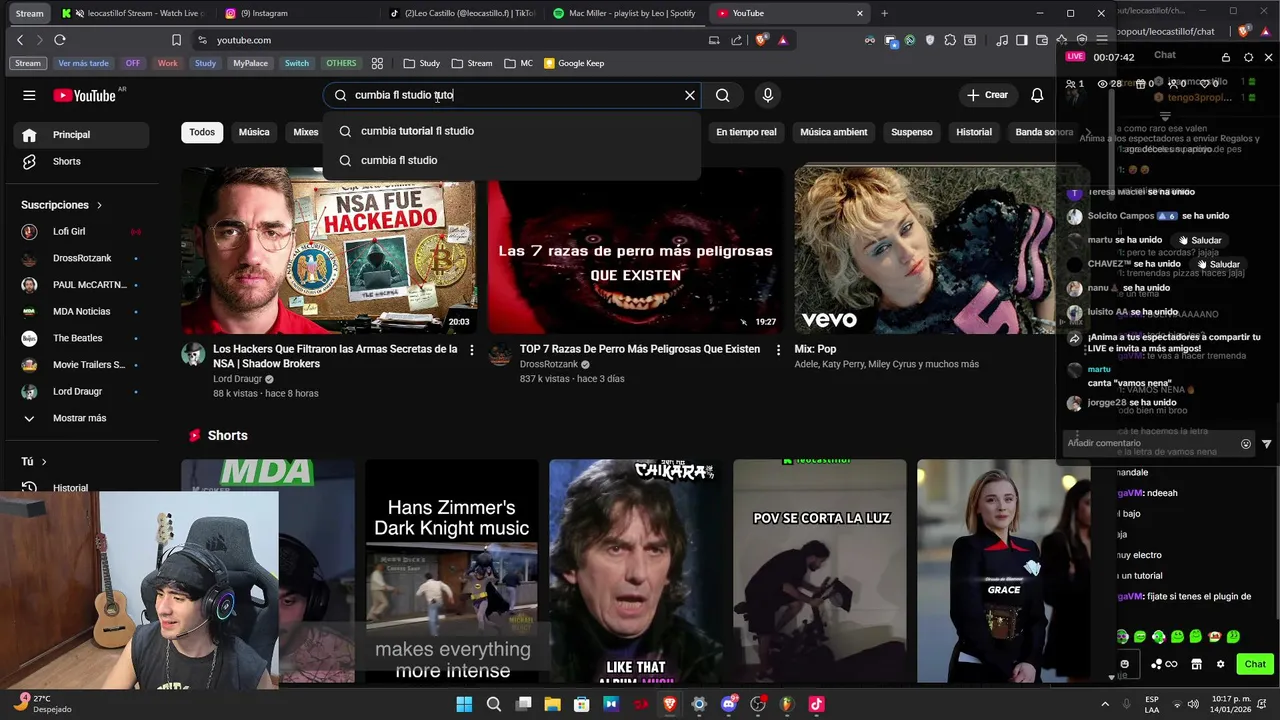Open the Windows Start button
This screenshot has width=1280, height=720.
464,704
